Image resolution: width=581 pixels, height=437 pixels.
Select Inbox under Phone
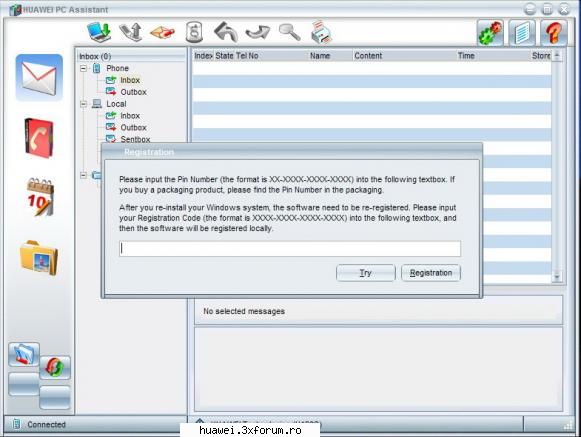point(130,80)
